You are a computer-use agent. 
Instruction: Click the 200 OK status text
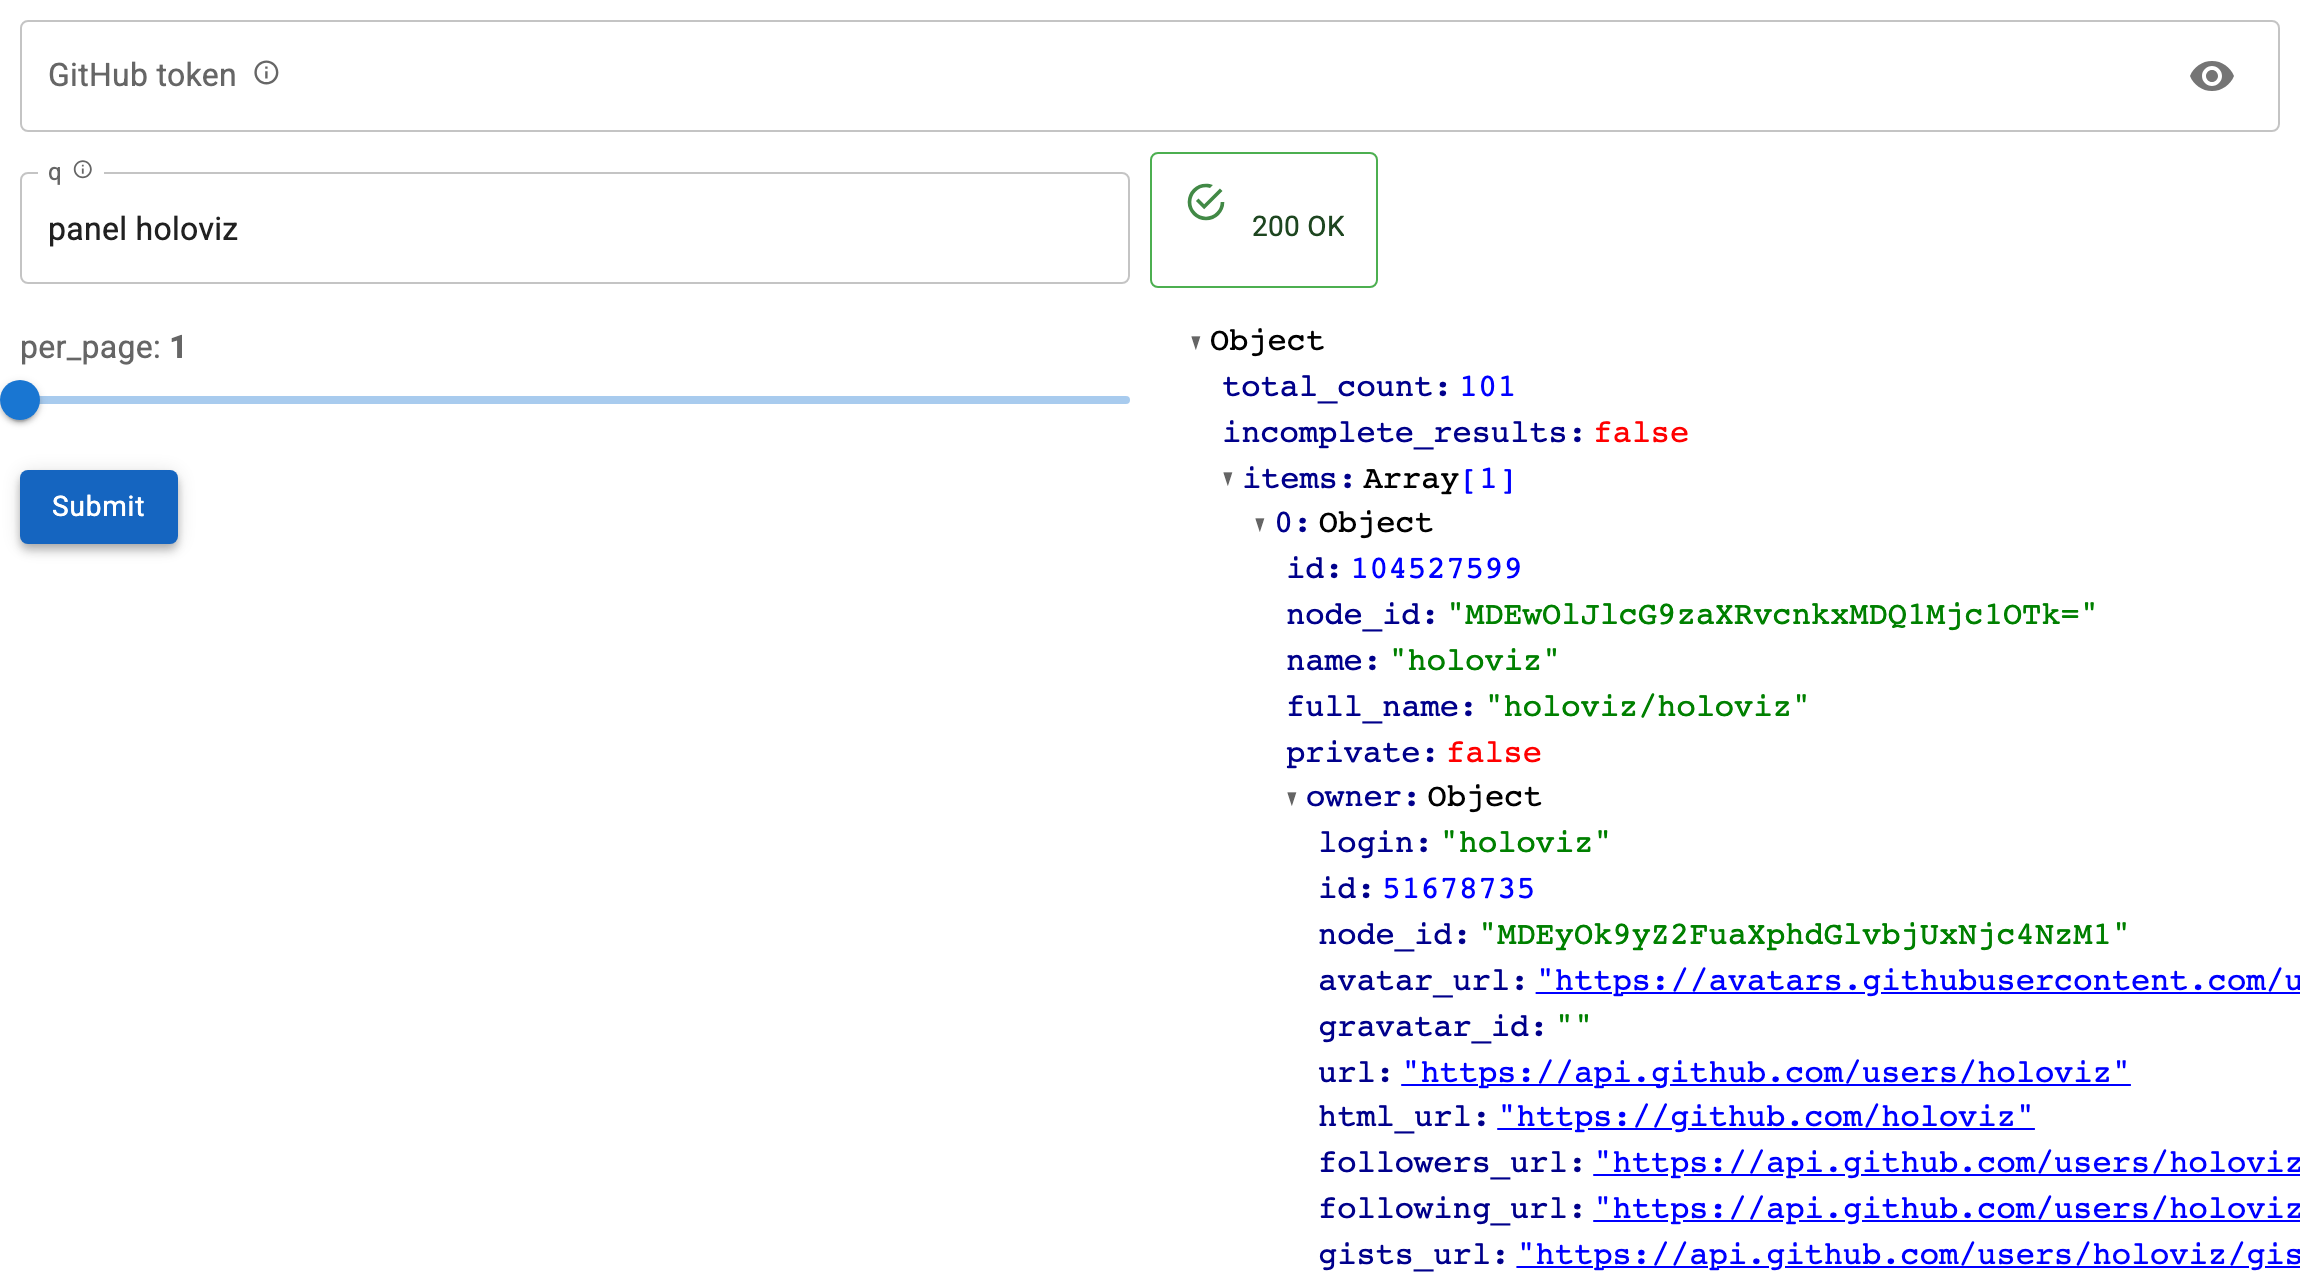coord(1298,227)
